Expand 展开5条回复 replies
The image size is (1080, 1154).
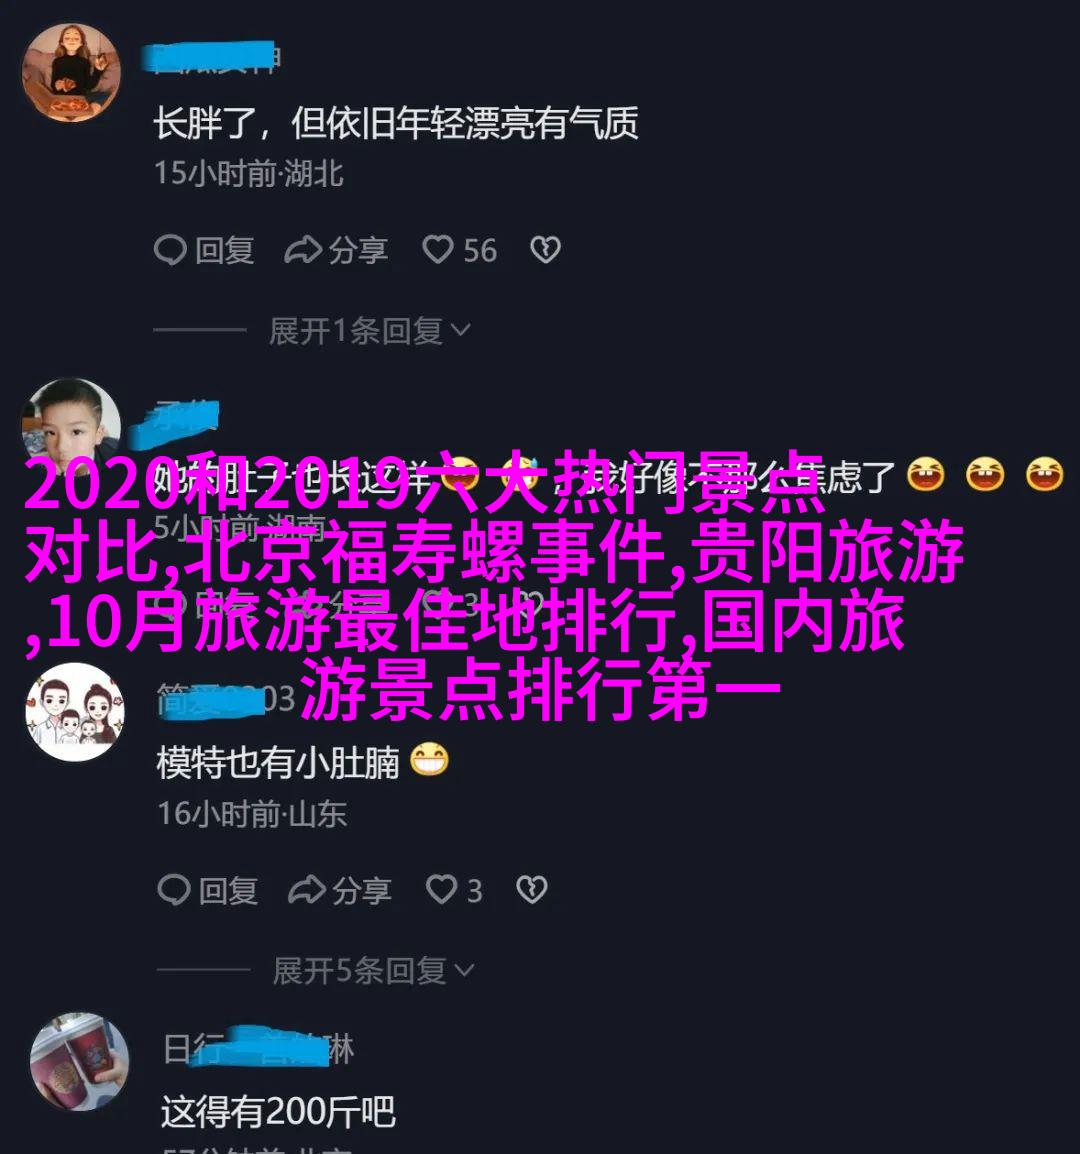[373, 971]
